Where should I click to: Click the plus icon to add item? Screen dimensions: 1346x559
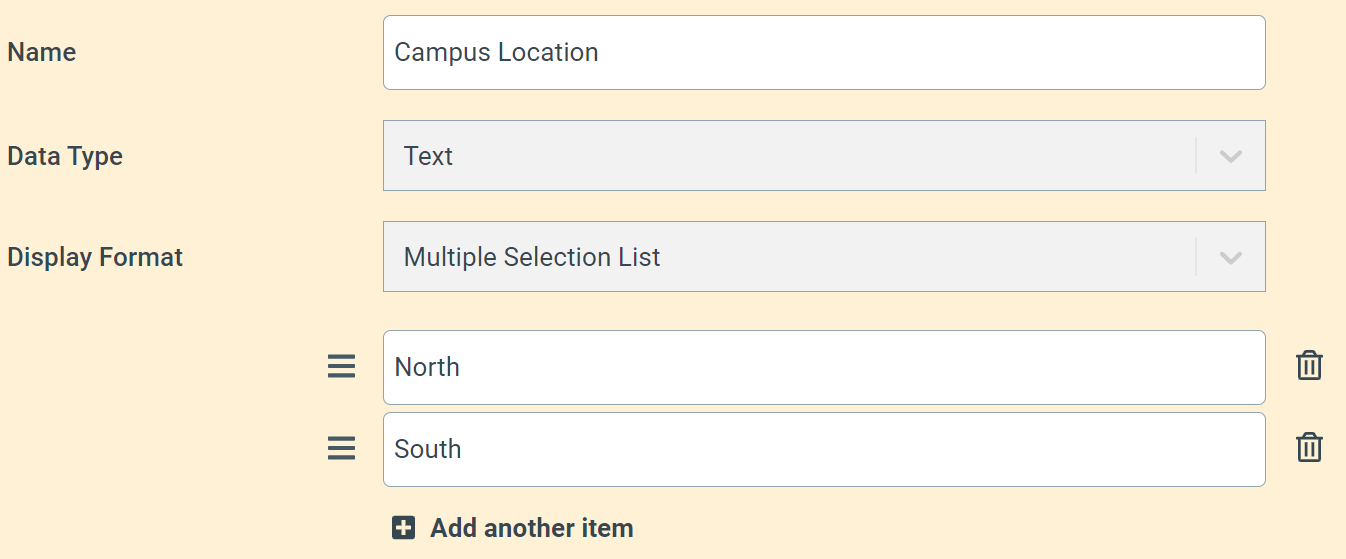coord(403,528)
